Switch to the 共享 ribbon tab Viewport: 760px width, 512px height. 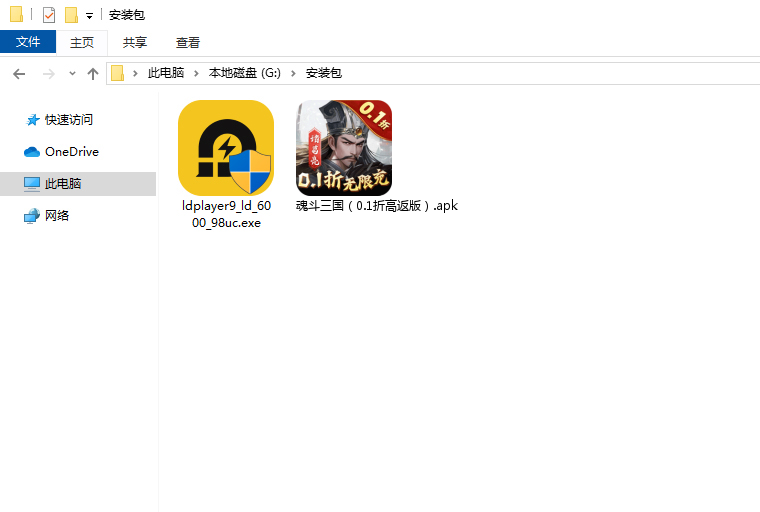click(x=135, y=42)
